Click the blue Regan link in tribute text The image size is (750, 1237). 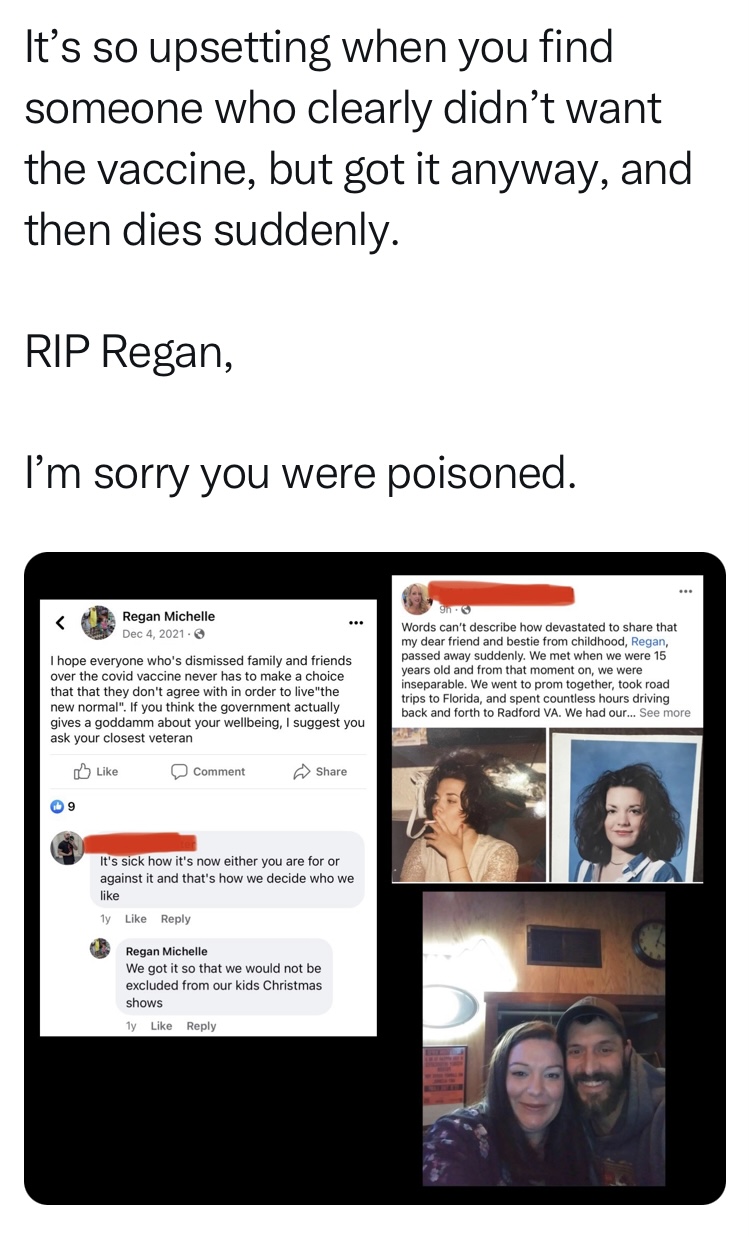[x=648, y=641]
